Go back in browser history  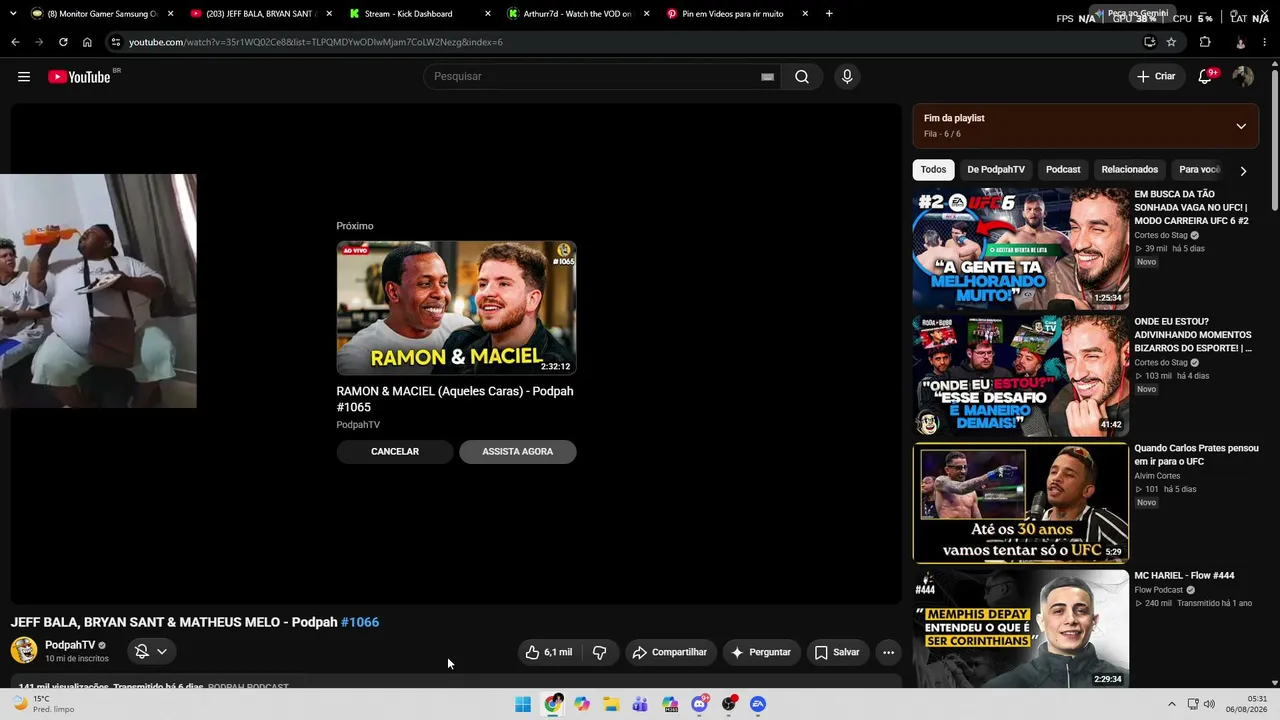pos(15,42)
